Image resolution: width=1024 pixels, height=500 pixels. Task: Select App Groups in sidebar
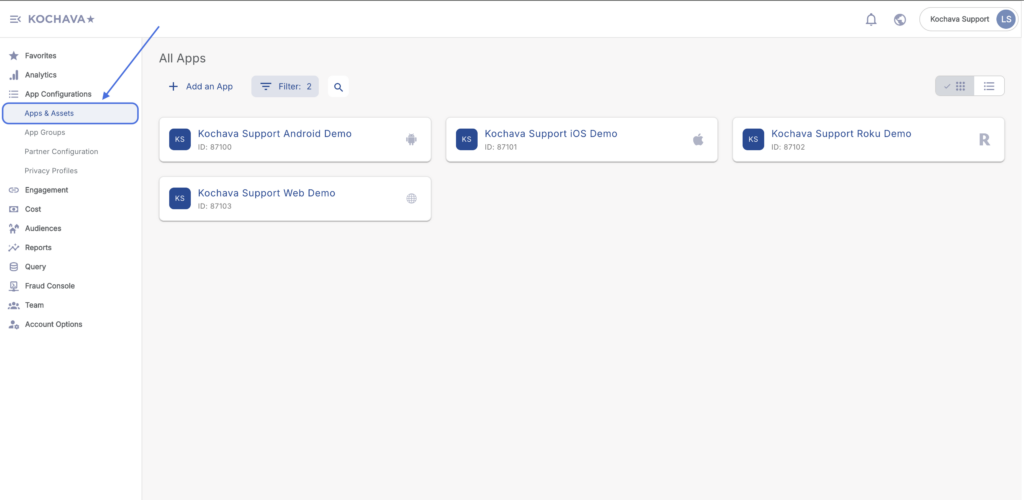coord(45,132)
